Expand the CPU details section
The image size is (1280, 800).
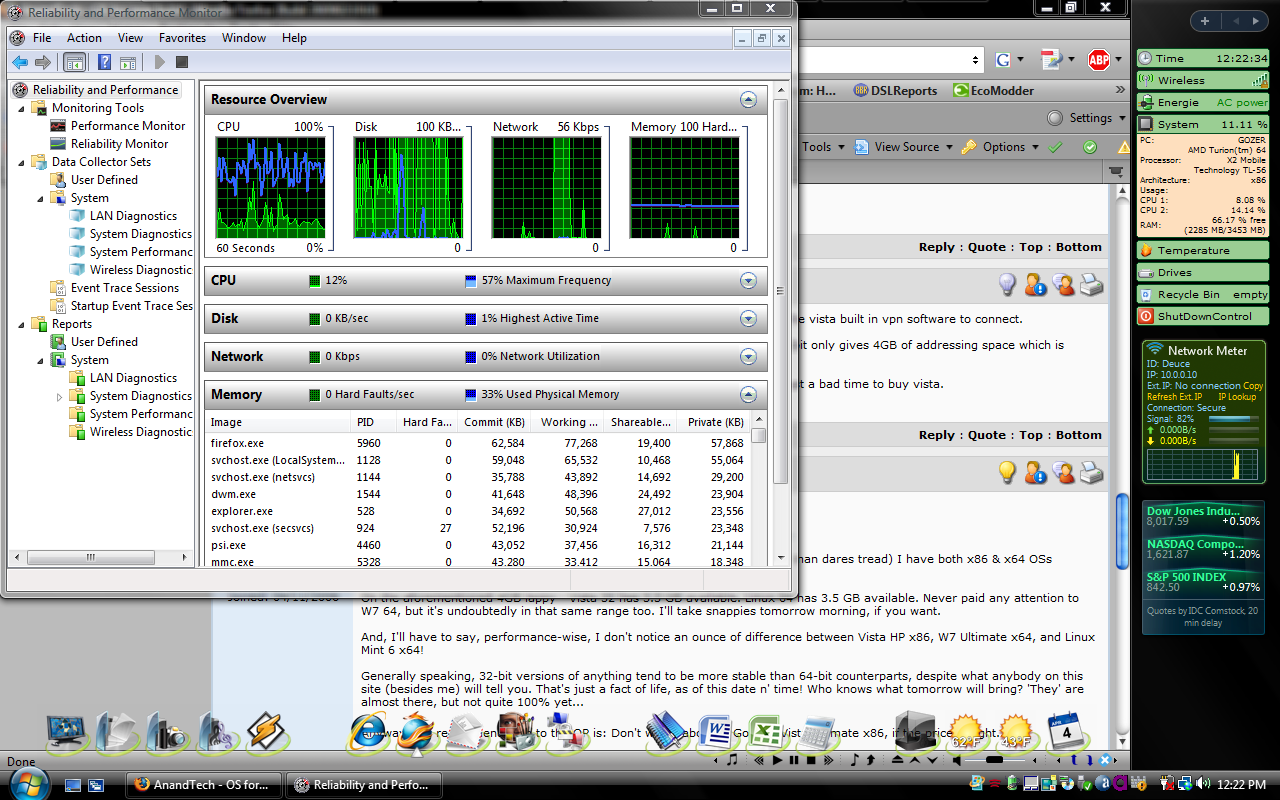(x=748, y=281)
